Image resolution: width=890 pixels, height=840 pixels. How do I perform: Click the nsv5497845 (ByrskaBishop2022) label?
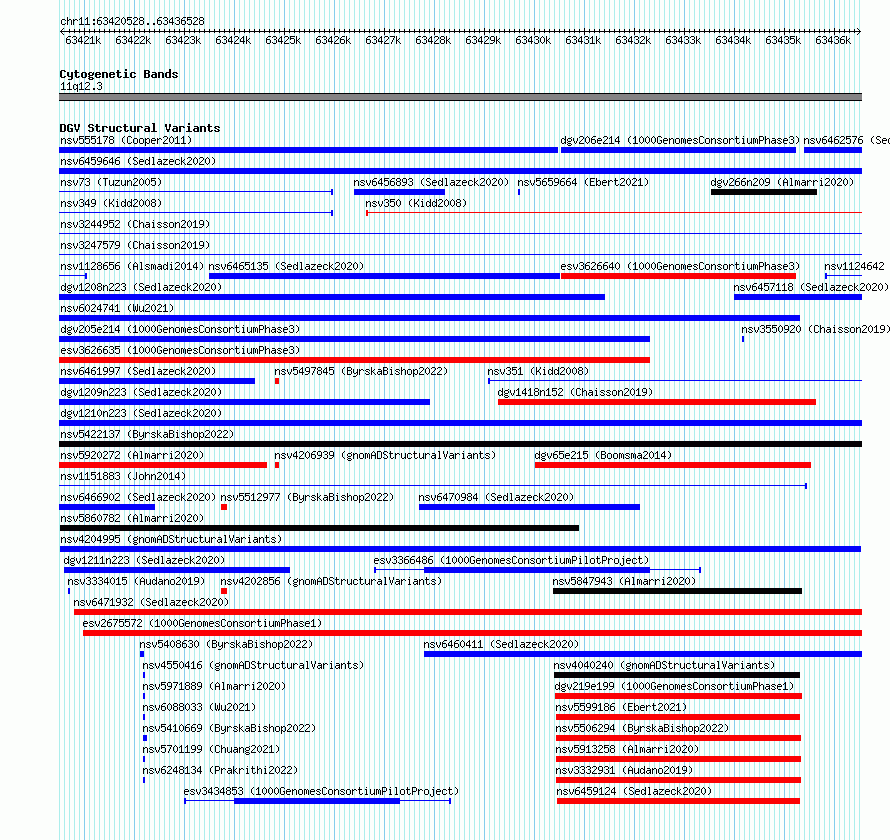[x=361, y=371]
